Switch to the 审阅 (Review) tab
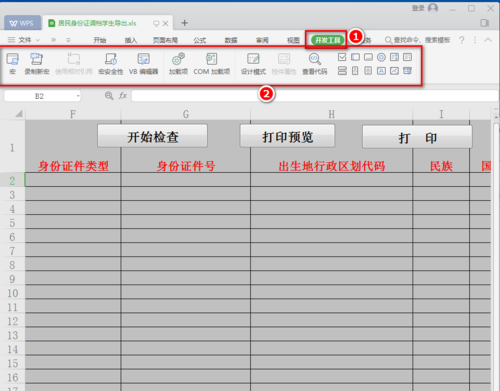This screenshot has width=500, height=391. pos(262,40)
